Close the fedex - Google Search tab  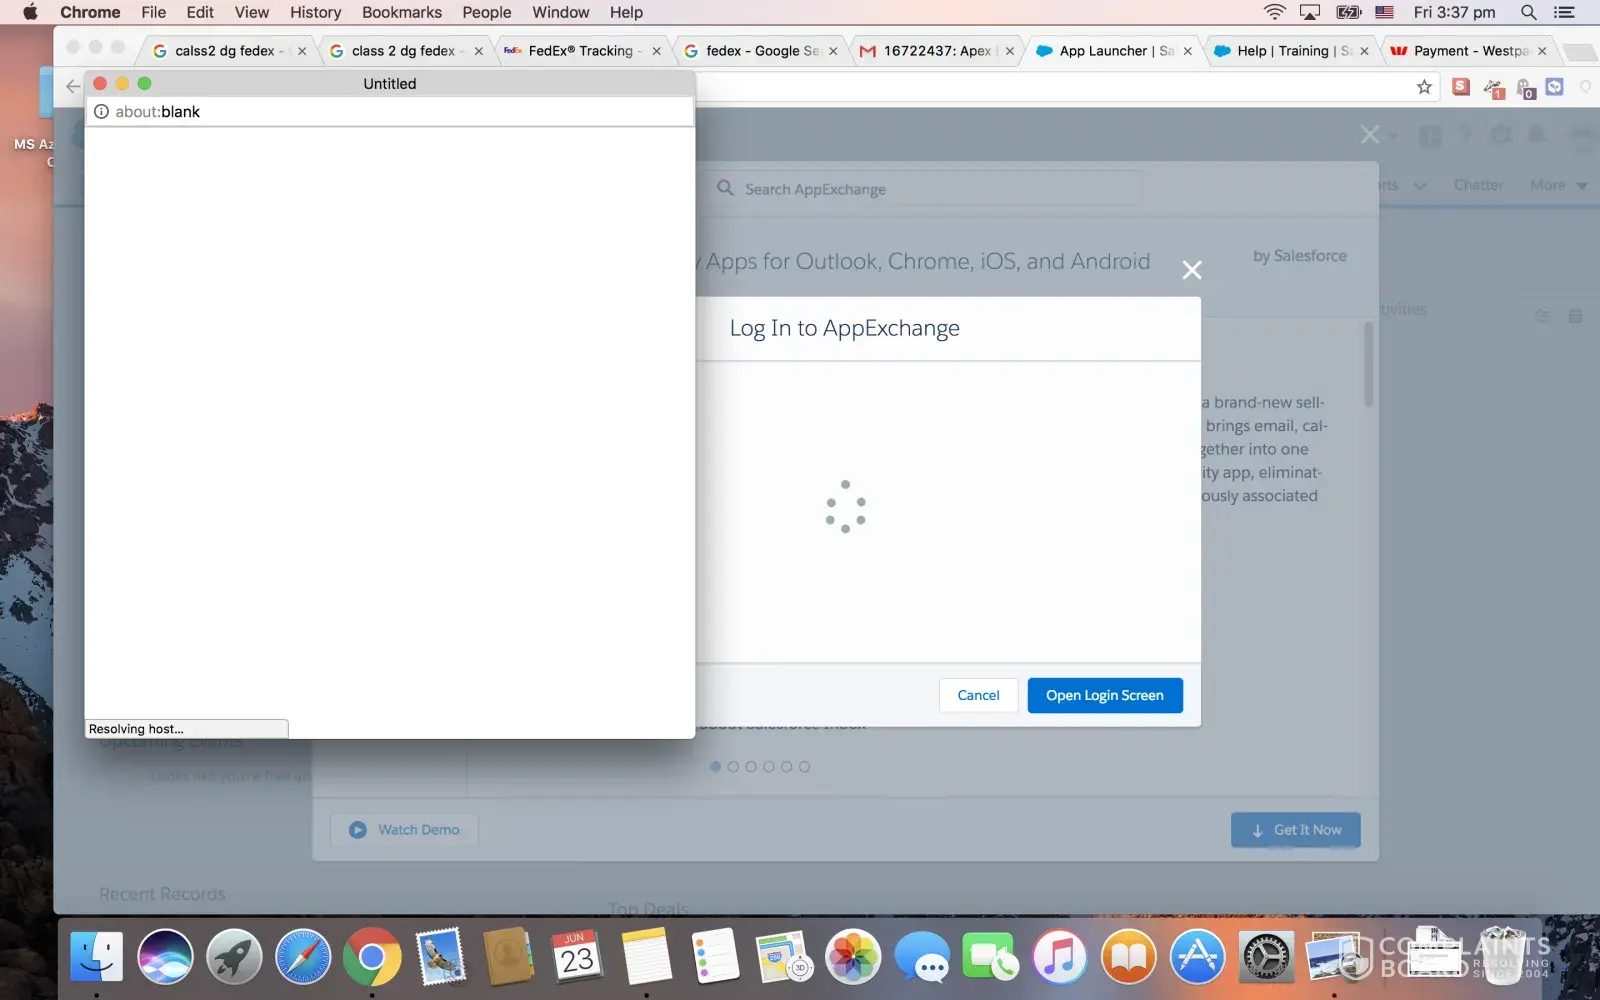pyautogui.click(x=833, y=51)
